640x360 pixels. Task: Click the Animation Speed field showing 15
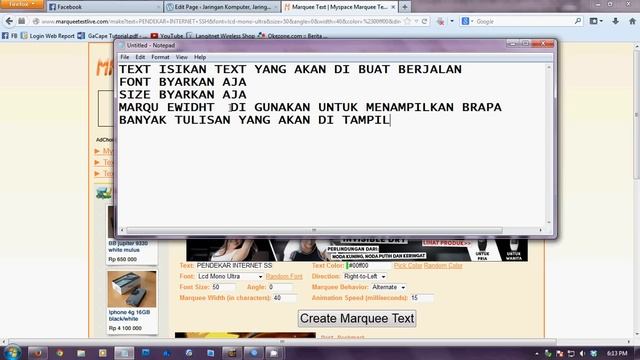(x=422, y=298)
